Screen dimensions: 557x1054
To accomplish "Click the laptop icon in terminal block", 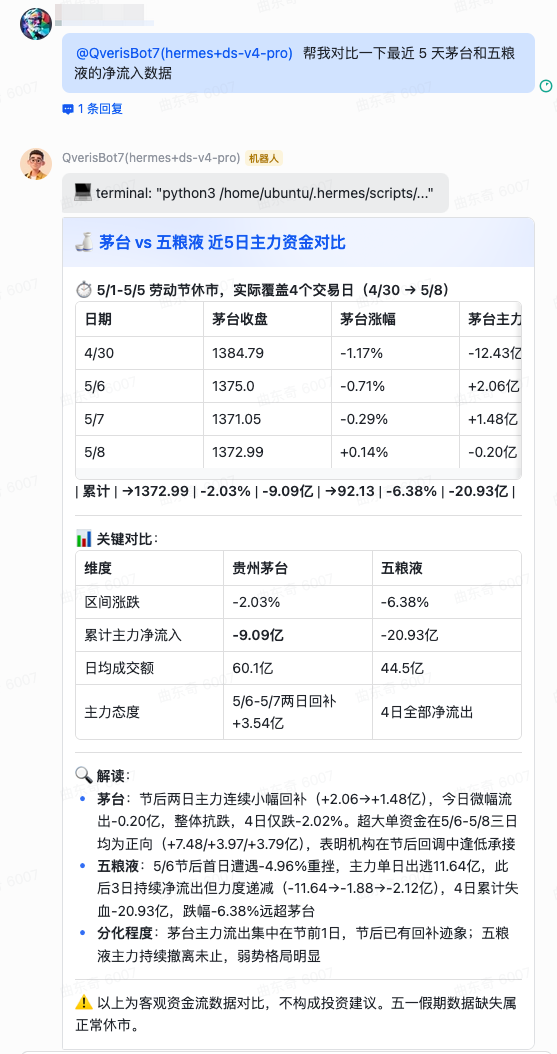I will 83,193.
